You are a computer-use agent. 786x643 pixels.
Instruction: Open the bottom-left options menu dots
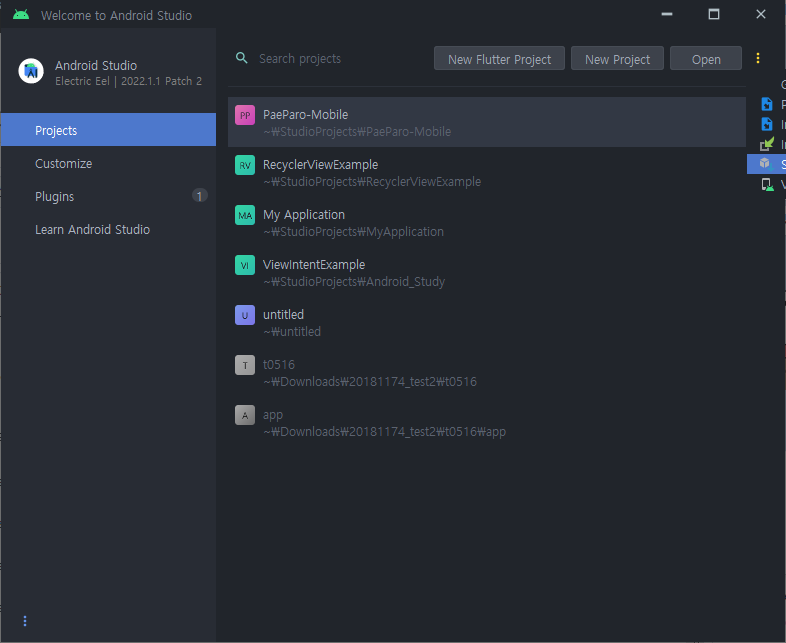pyautogui.click(x=25, y=621)
